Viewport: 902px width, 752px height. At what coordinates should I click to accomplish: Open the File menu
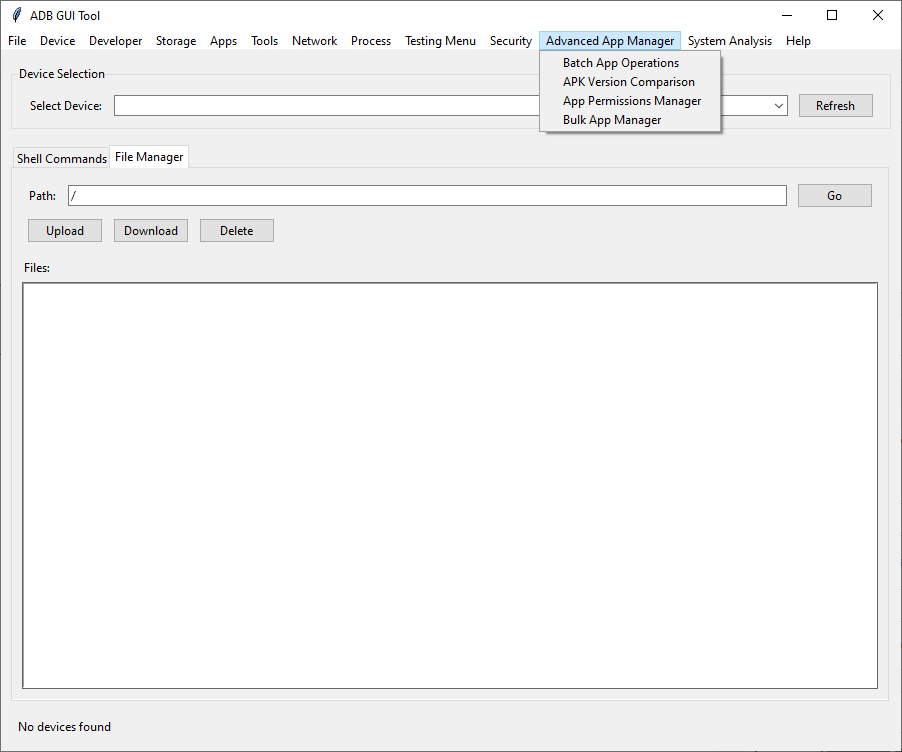click(16, 41)
